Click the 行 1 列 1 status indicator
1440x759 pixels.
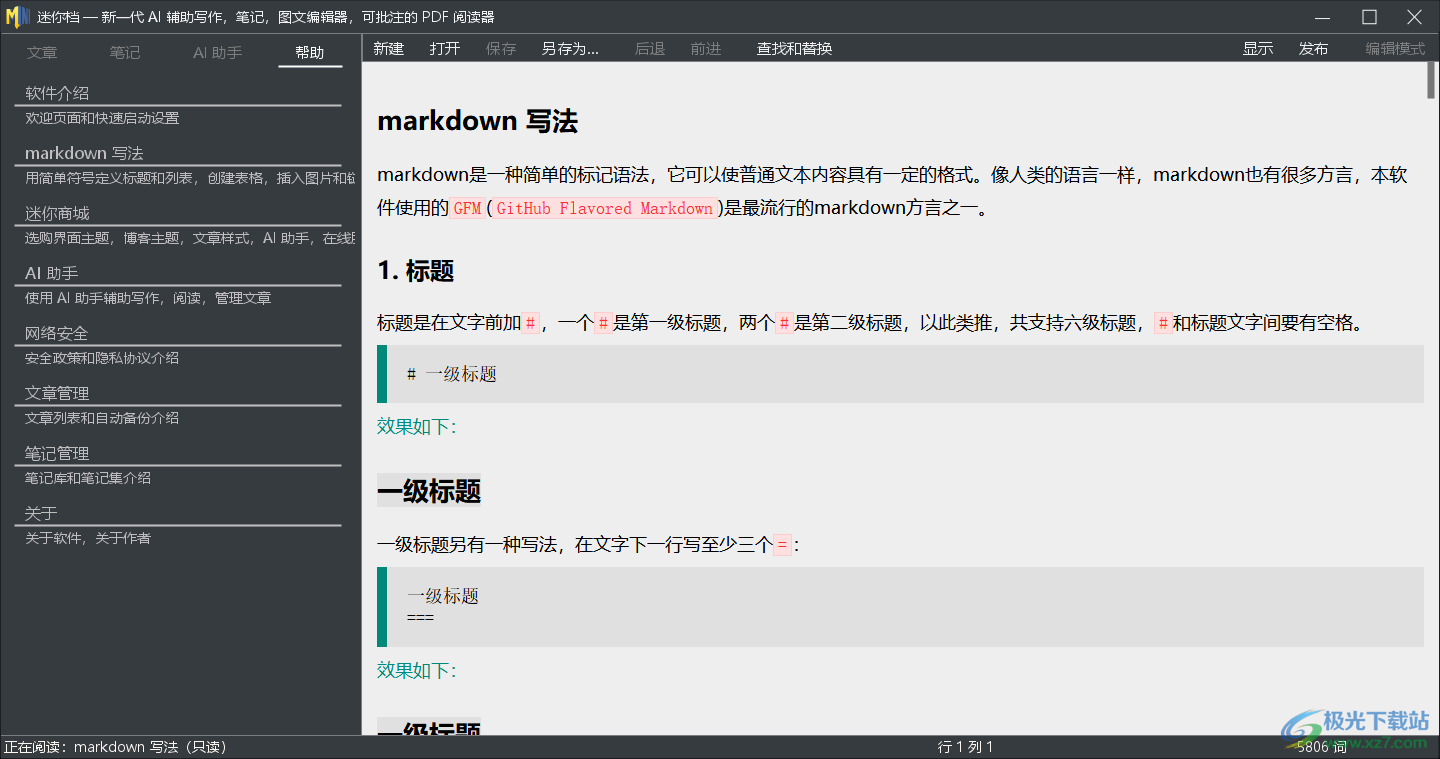pos(965,747)
